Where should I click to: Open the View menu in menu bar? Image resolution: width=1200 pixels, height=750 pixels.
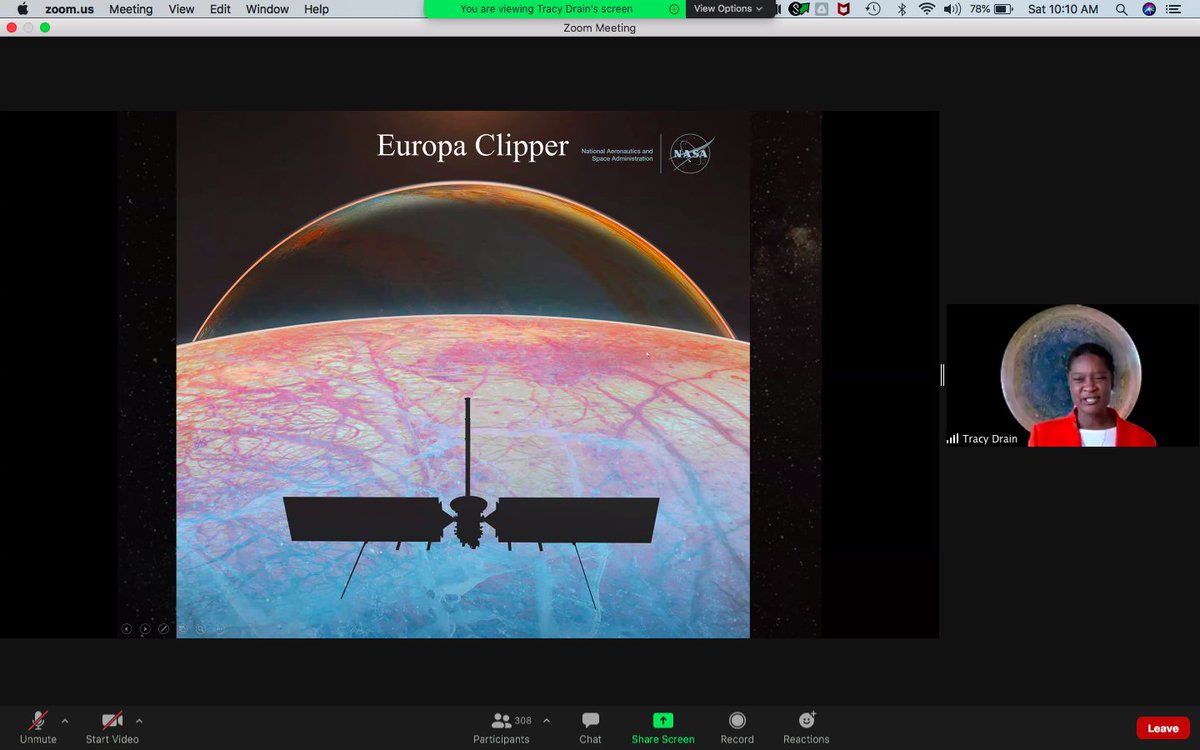pos(182,9)
